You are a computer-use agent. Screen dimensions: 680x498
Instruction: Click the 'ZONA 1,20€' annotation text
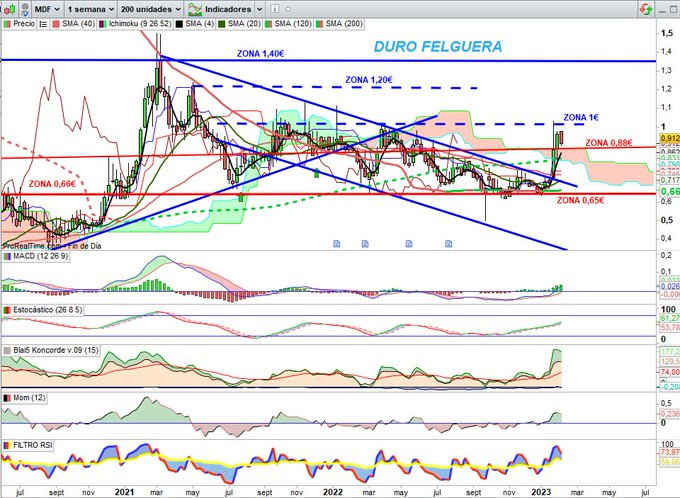point(369,80)
